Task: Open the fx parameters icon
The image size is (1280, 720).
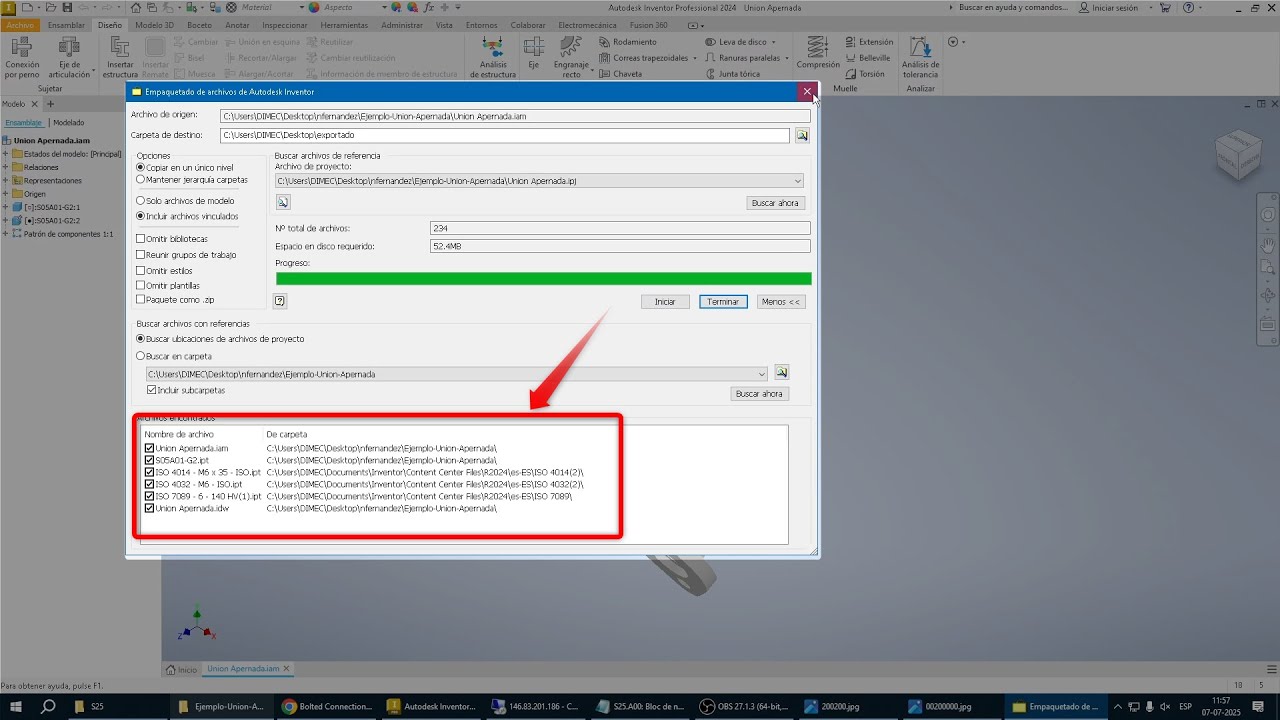Action: 428,7
